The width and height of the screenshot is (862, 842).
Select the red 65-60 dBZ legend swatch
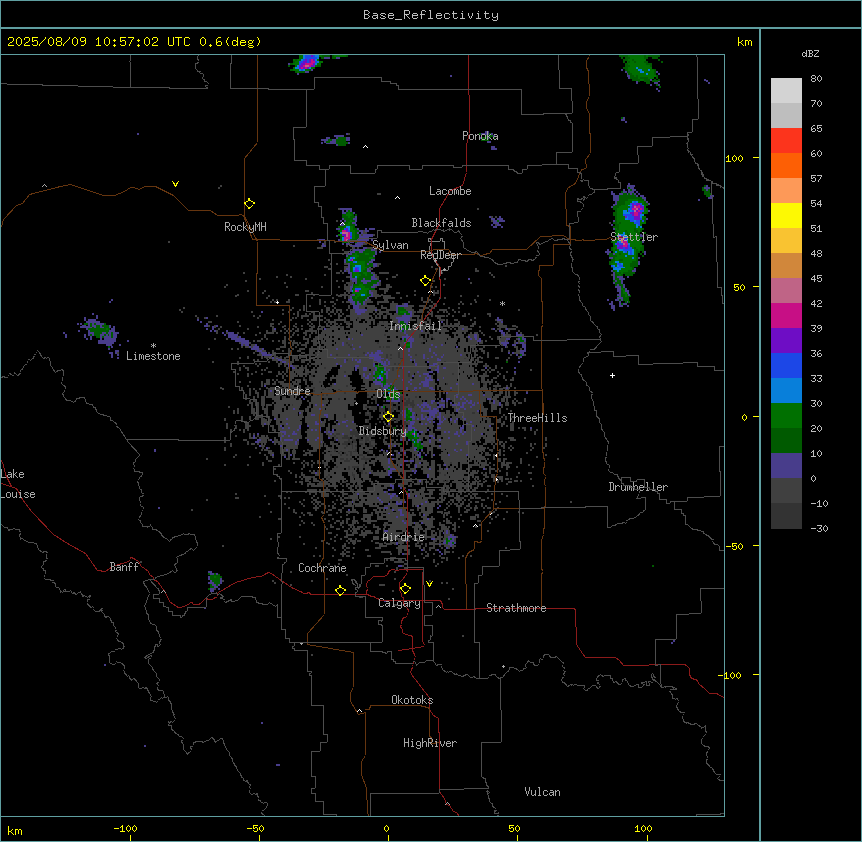click(x=786, y=141)
